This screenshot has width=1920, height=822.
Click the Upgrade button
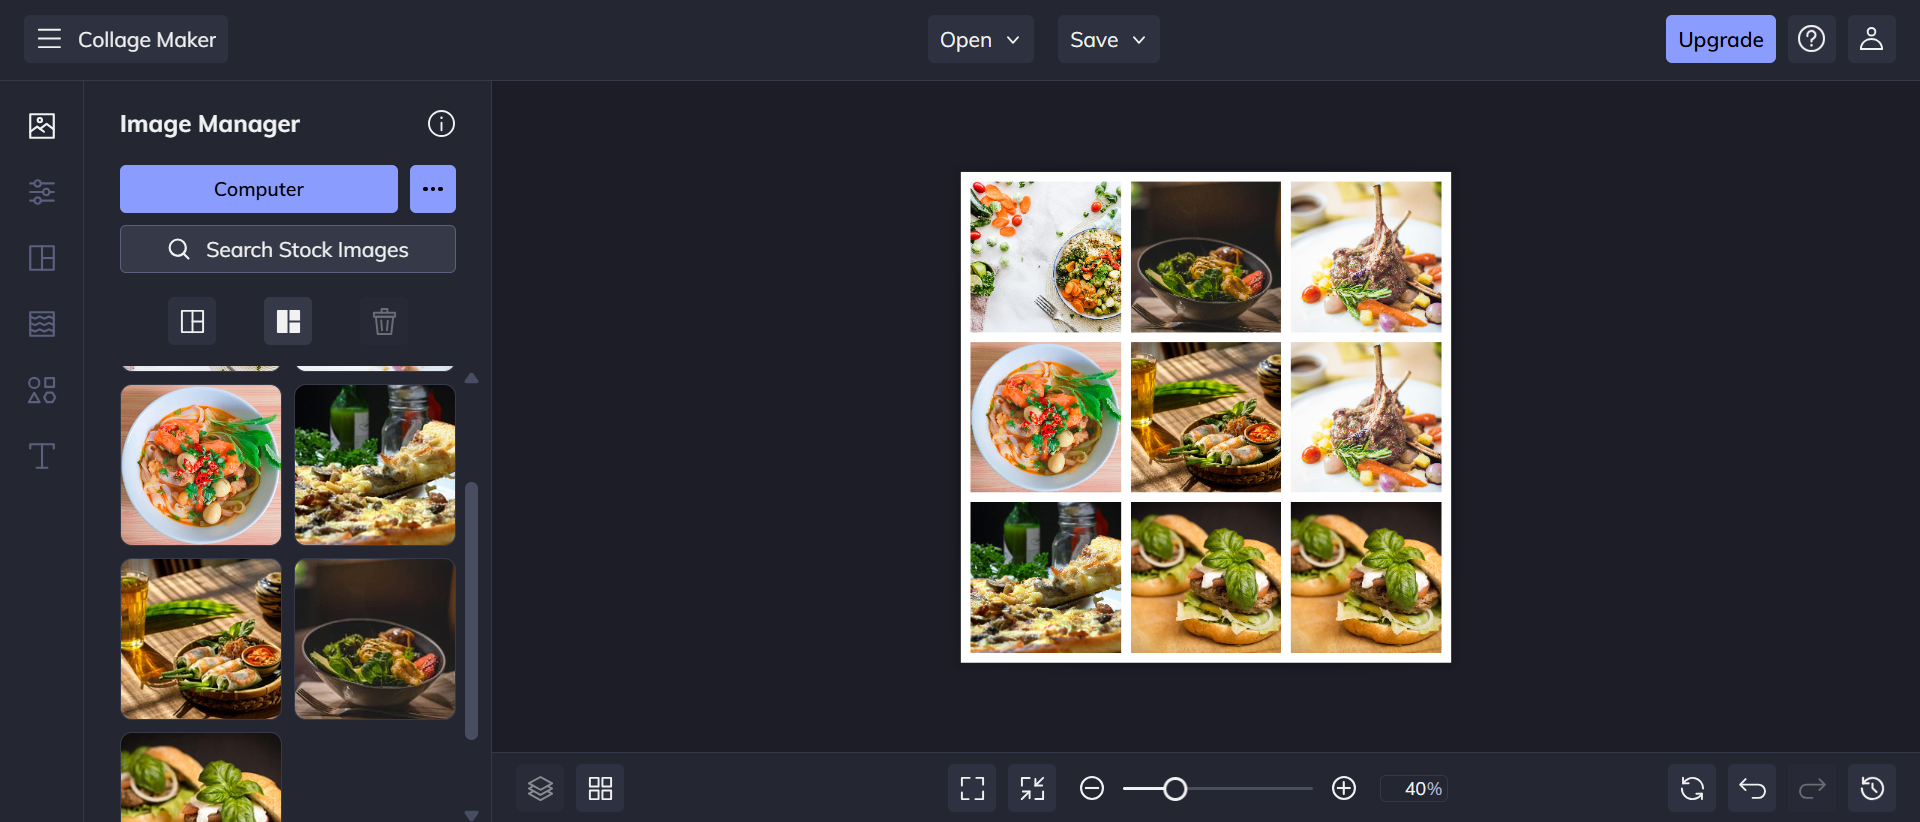point(1720,39)
